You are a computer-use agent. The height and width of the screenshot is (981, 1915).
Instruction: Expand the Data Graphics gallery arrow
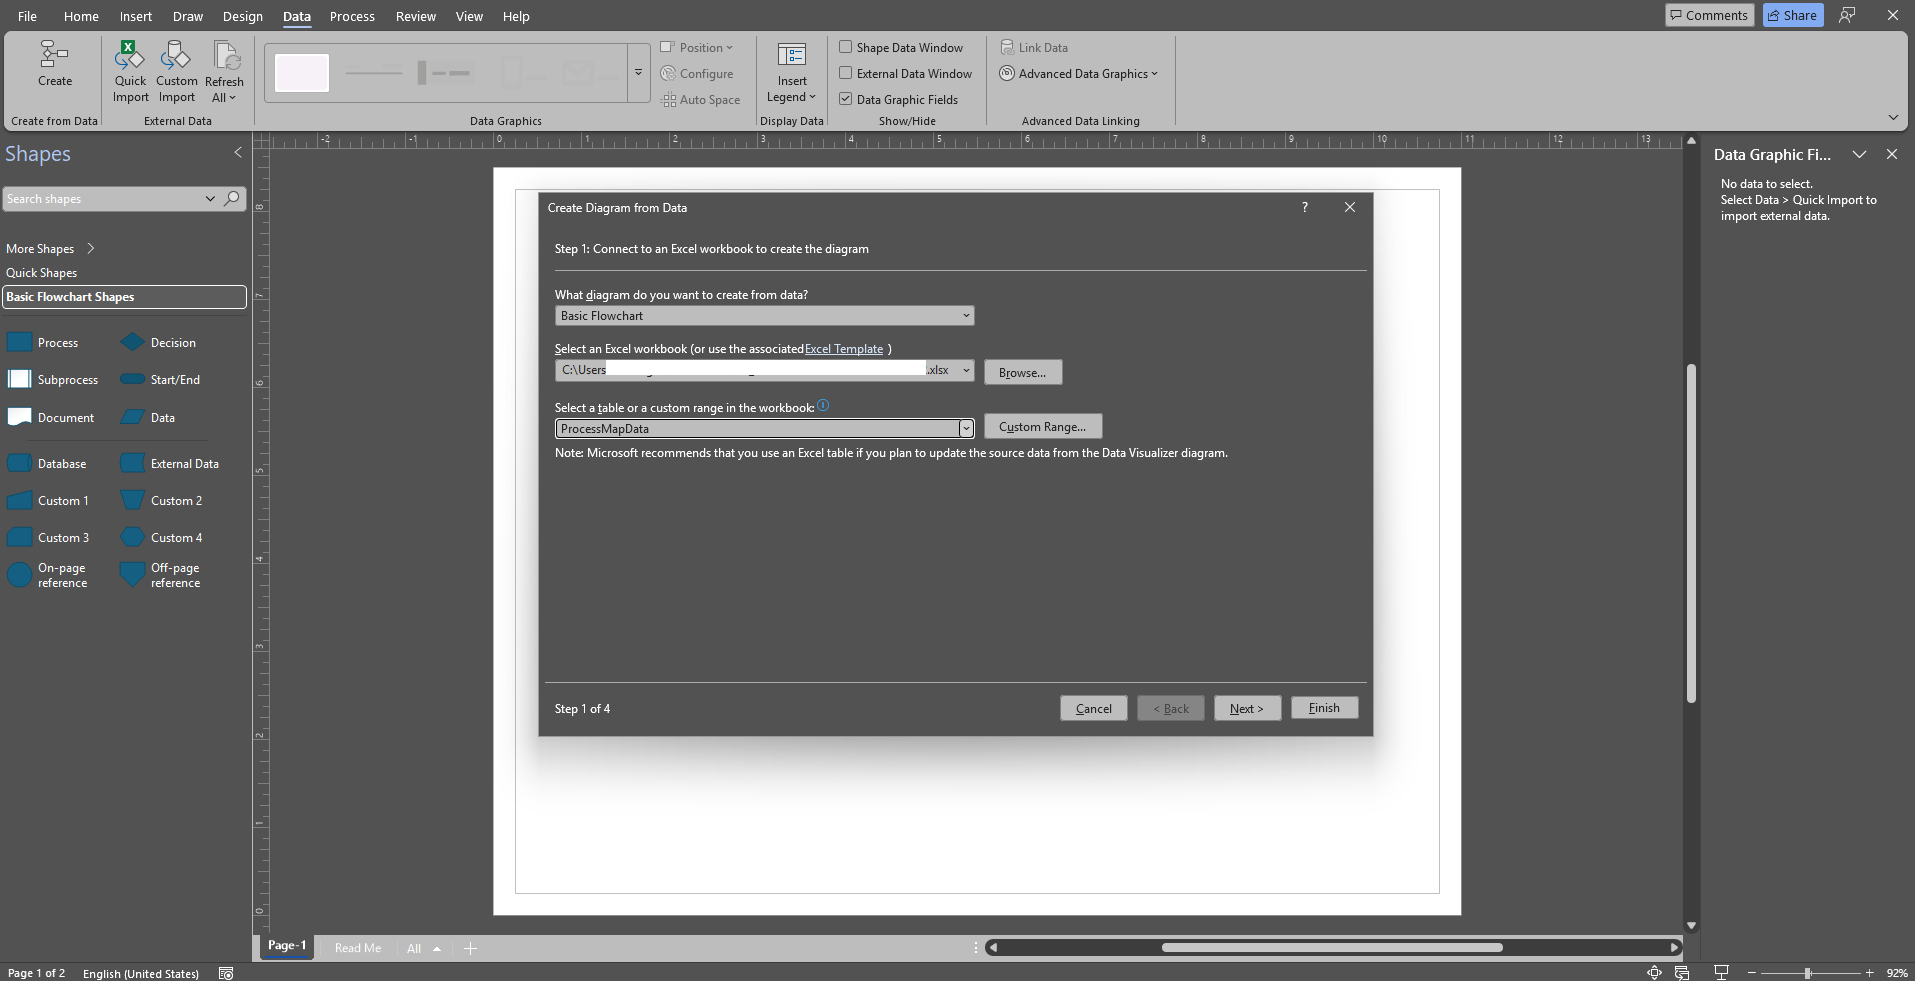[638, 72]
